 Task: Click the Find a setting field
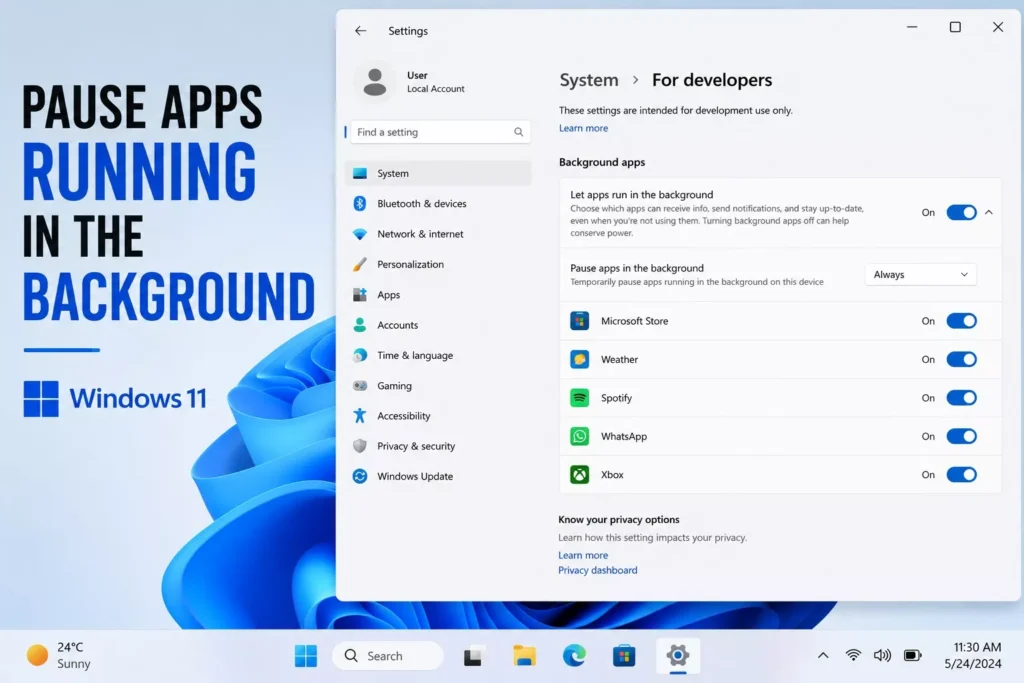pos(440,132)
